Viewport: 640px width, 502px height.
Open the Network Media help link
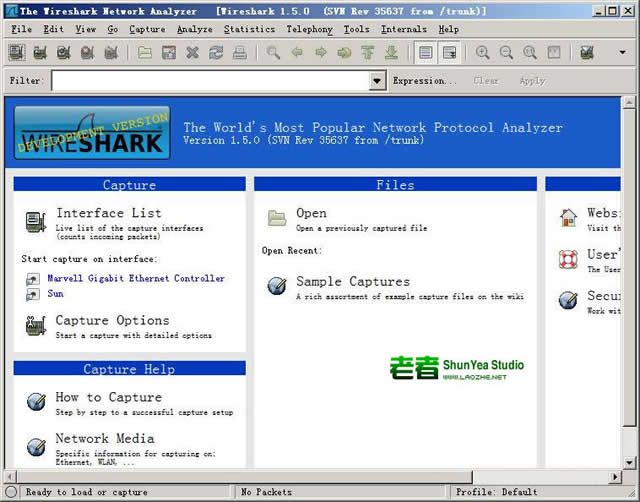(x=105, y=438)
